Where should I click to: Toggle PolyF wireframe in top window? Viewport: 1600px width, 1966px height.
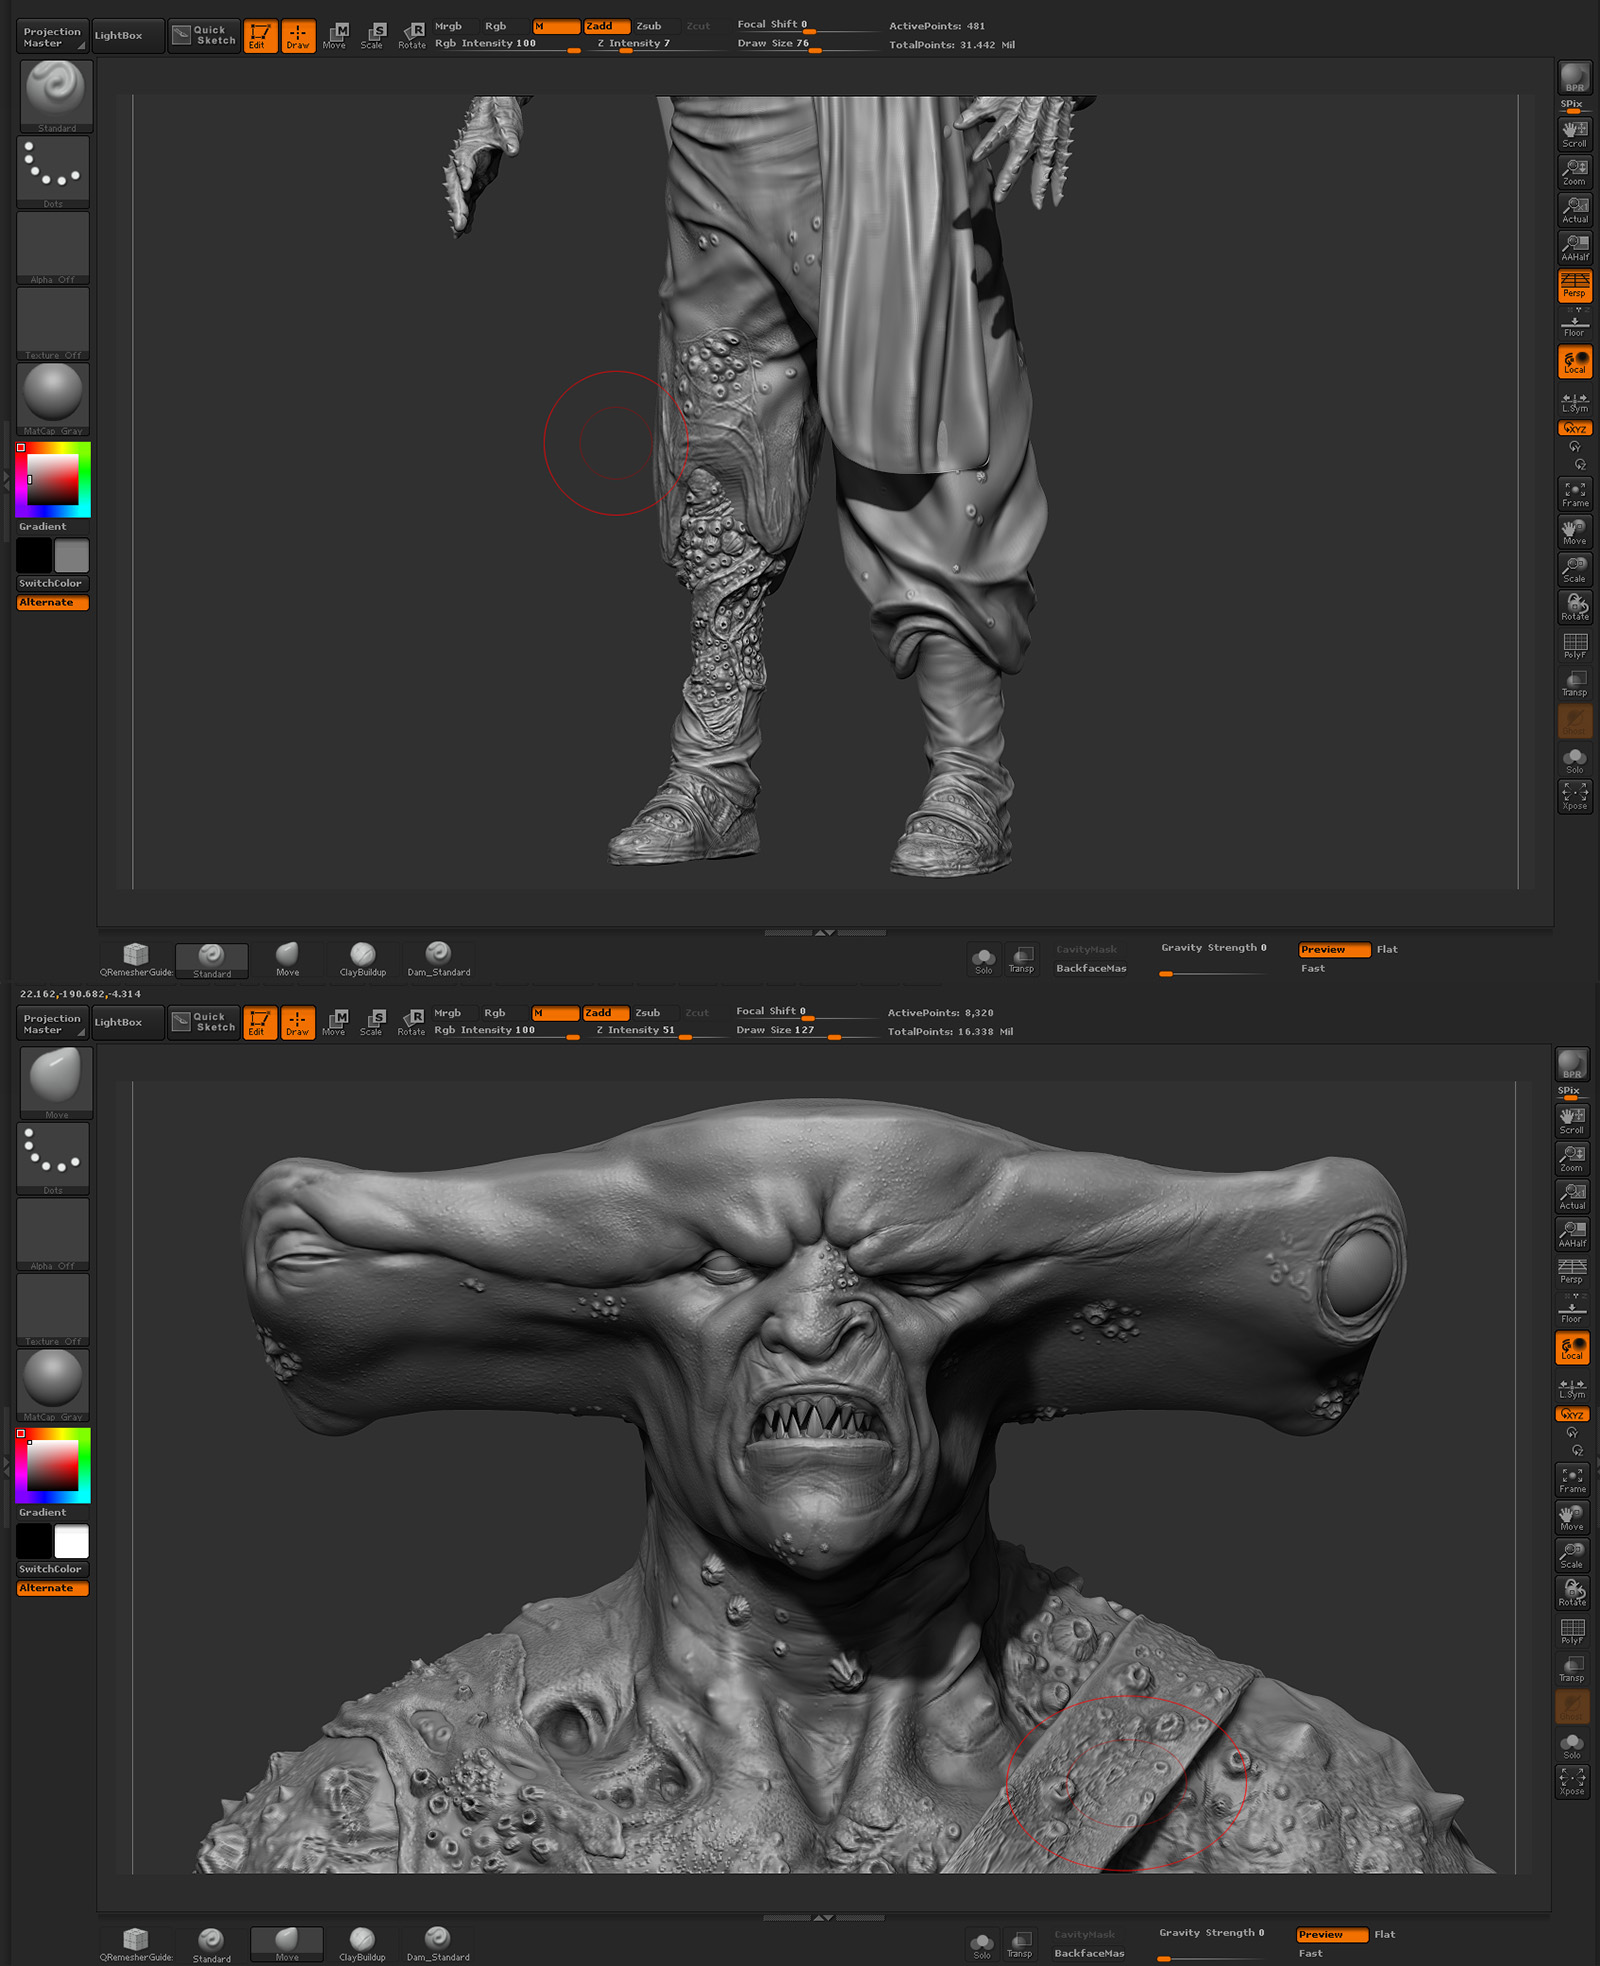[x=1575, y=646]
